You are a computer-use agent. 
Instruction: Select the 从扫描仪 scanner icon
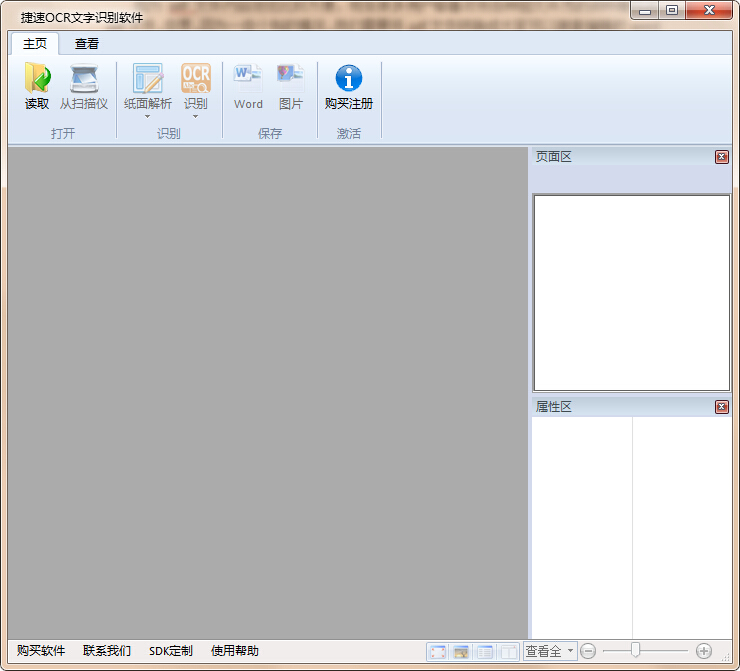click(x=84, y=87)
